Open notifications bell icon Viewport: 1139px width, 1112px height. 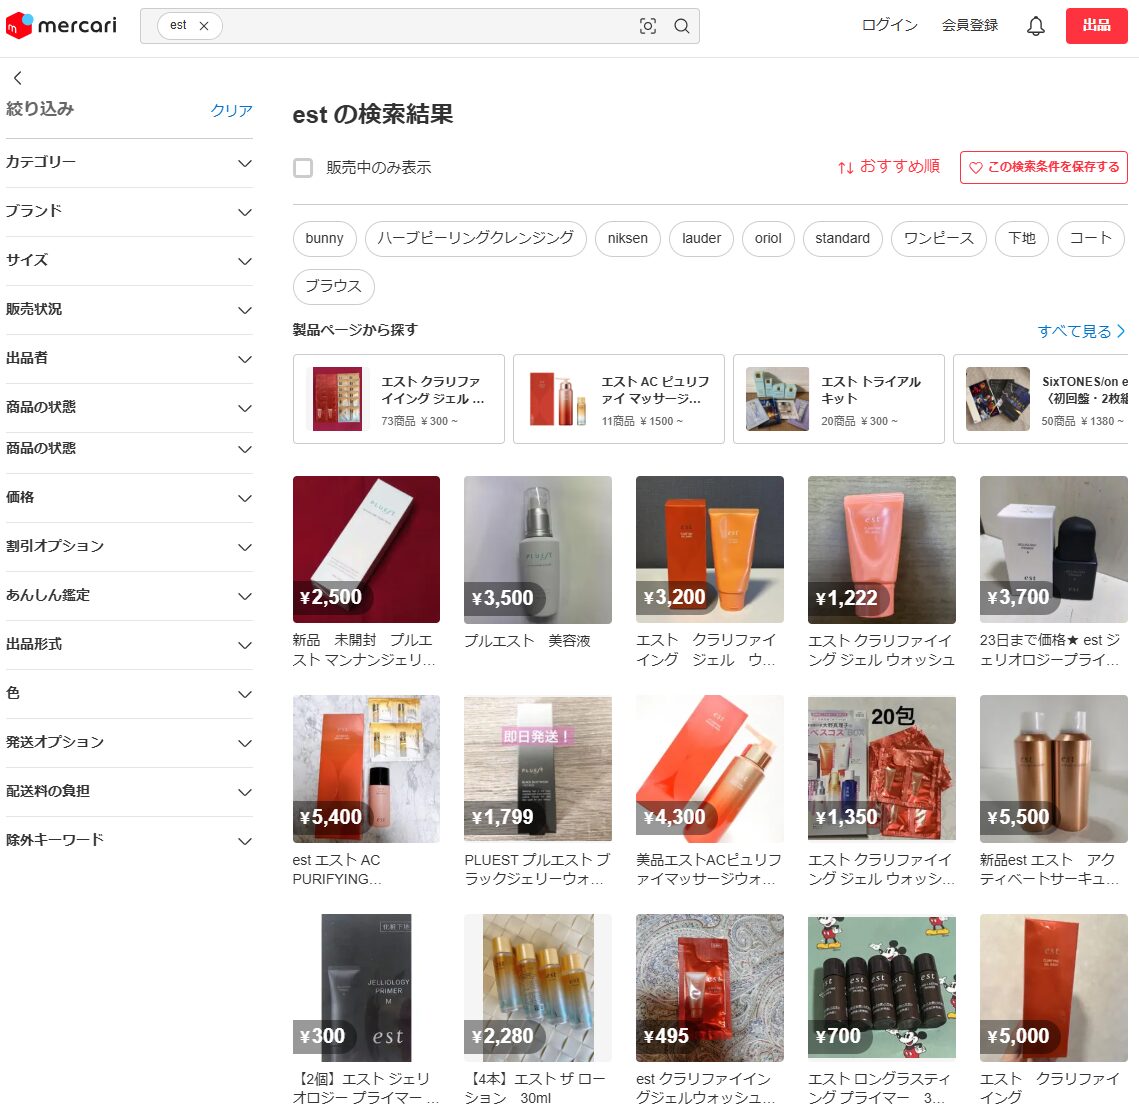[1035, 26]
